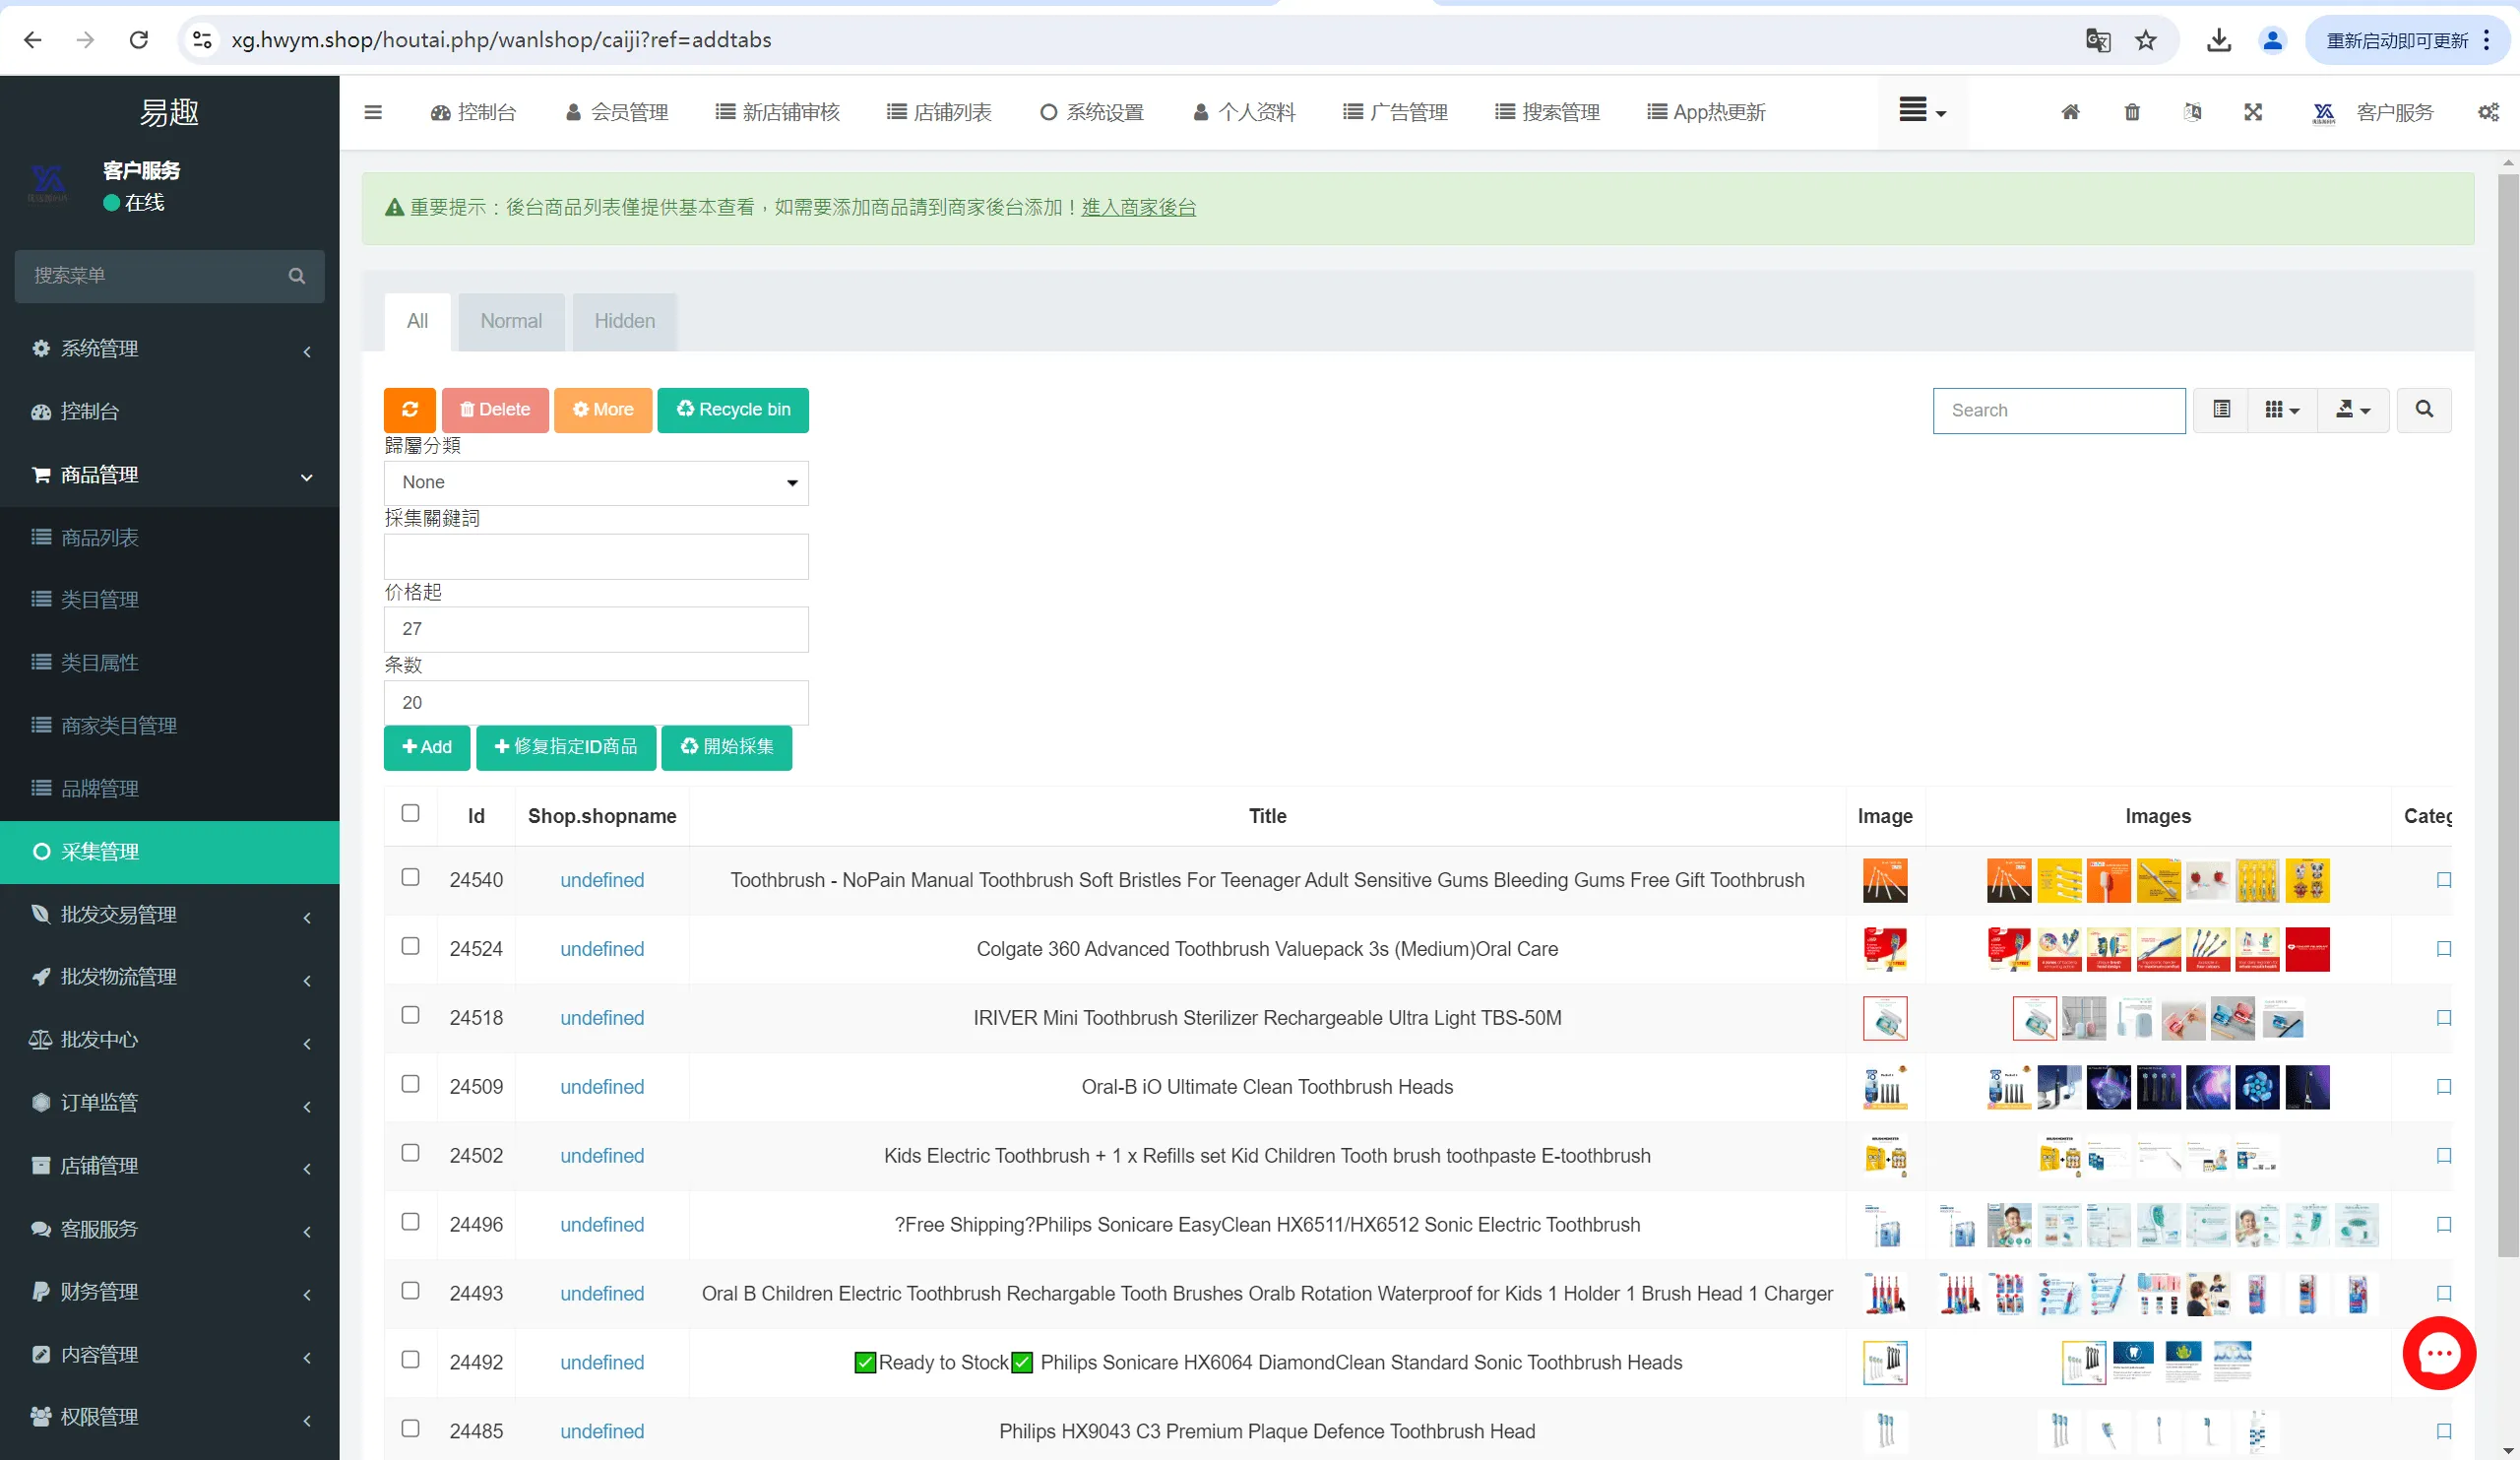The image size is (2520, 1460).
Task: Open 店铺列表 in top navigation
Action: (x=939, y=112)
